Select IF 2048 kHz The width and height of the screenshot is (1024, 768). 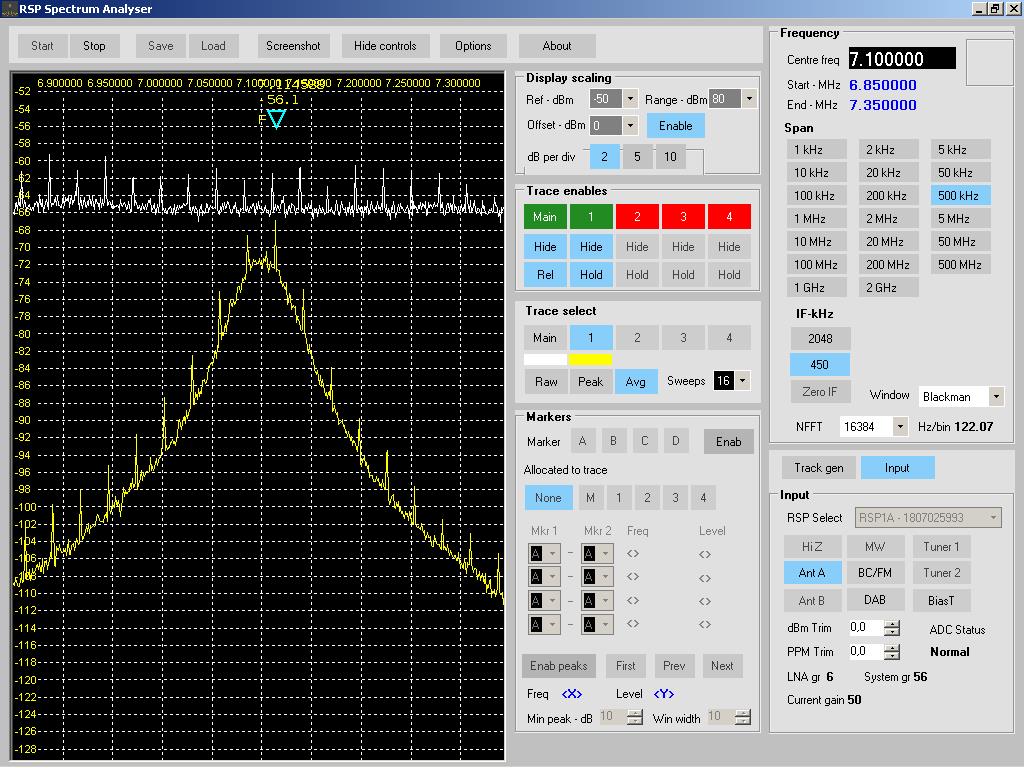[x=820, y=338]
